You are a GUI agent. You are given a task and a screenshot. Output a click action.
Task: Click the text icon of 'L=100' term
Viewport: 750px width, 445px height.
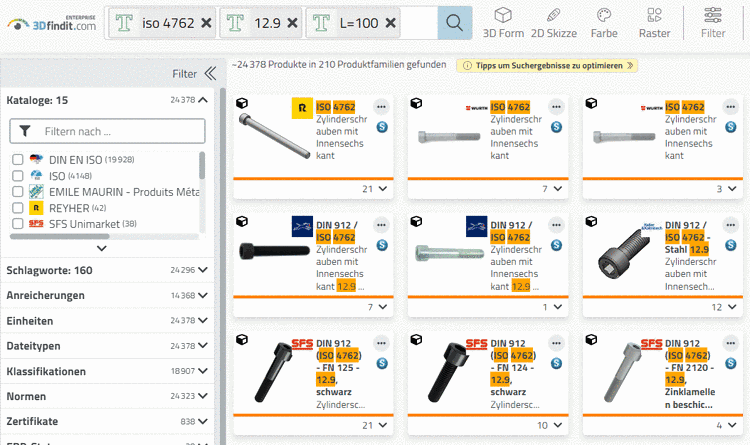click(x=321, y=23)
